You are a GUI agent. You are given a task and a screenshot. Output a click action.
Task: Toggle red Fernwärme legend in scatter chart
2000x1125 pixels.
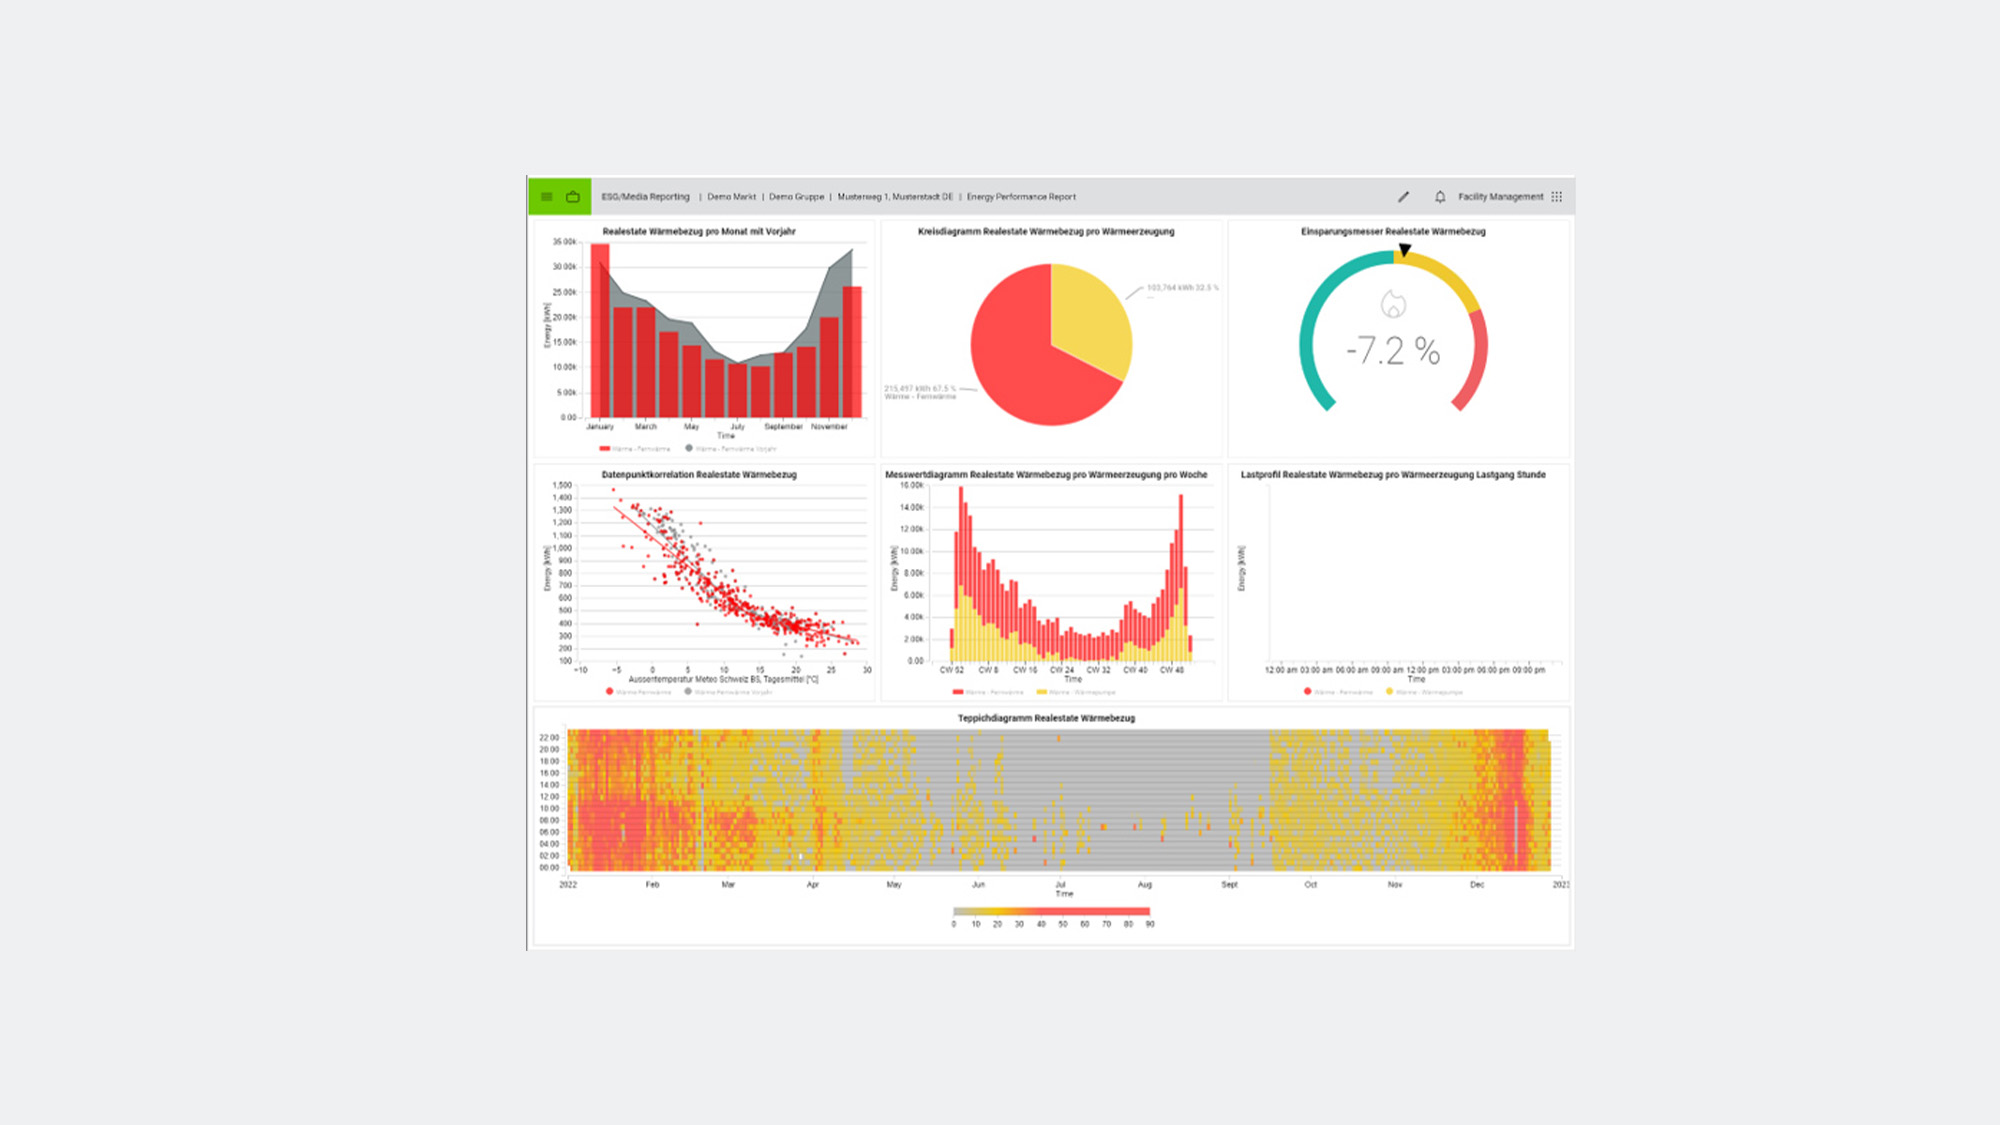[x=638, y=692]
